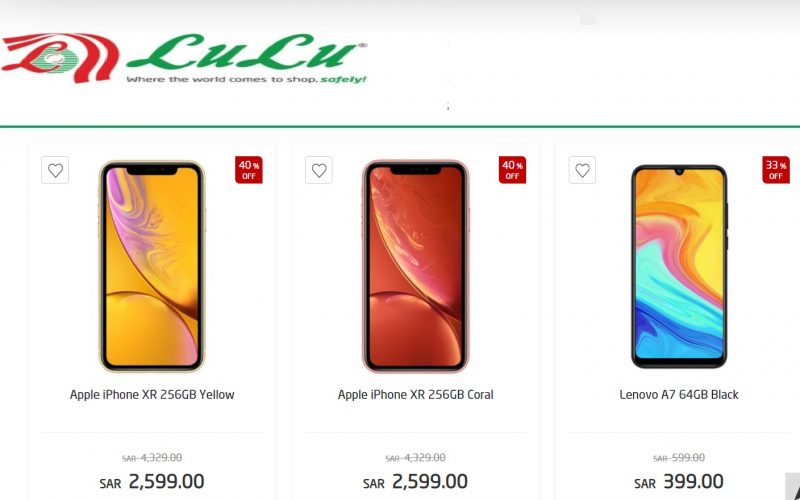
Task: Click SAR 2,599.00 price on coral iPhone
Action: [415, 482]
